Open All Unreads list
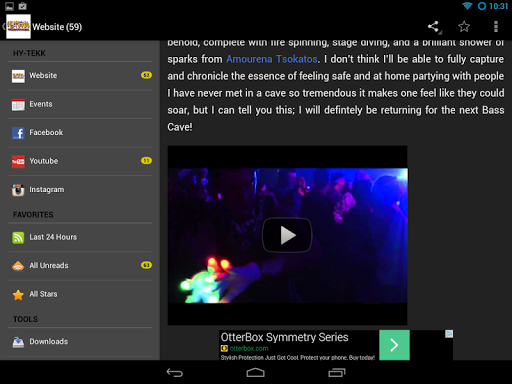Screen dimensions: 512x384 click(80, 266)
